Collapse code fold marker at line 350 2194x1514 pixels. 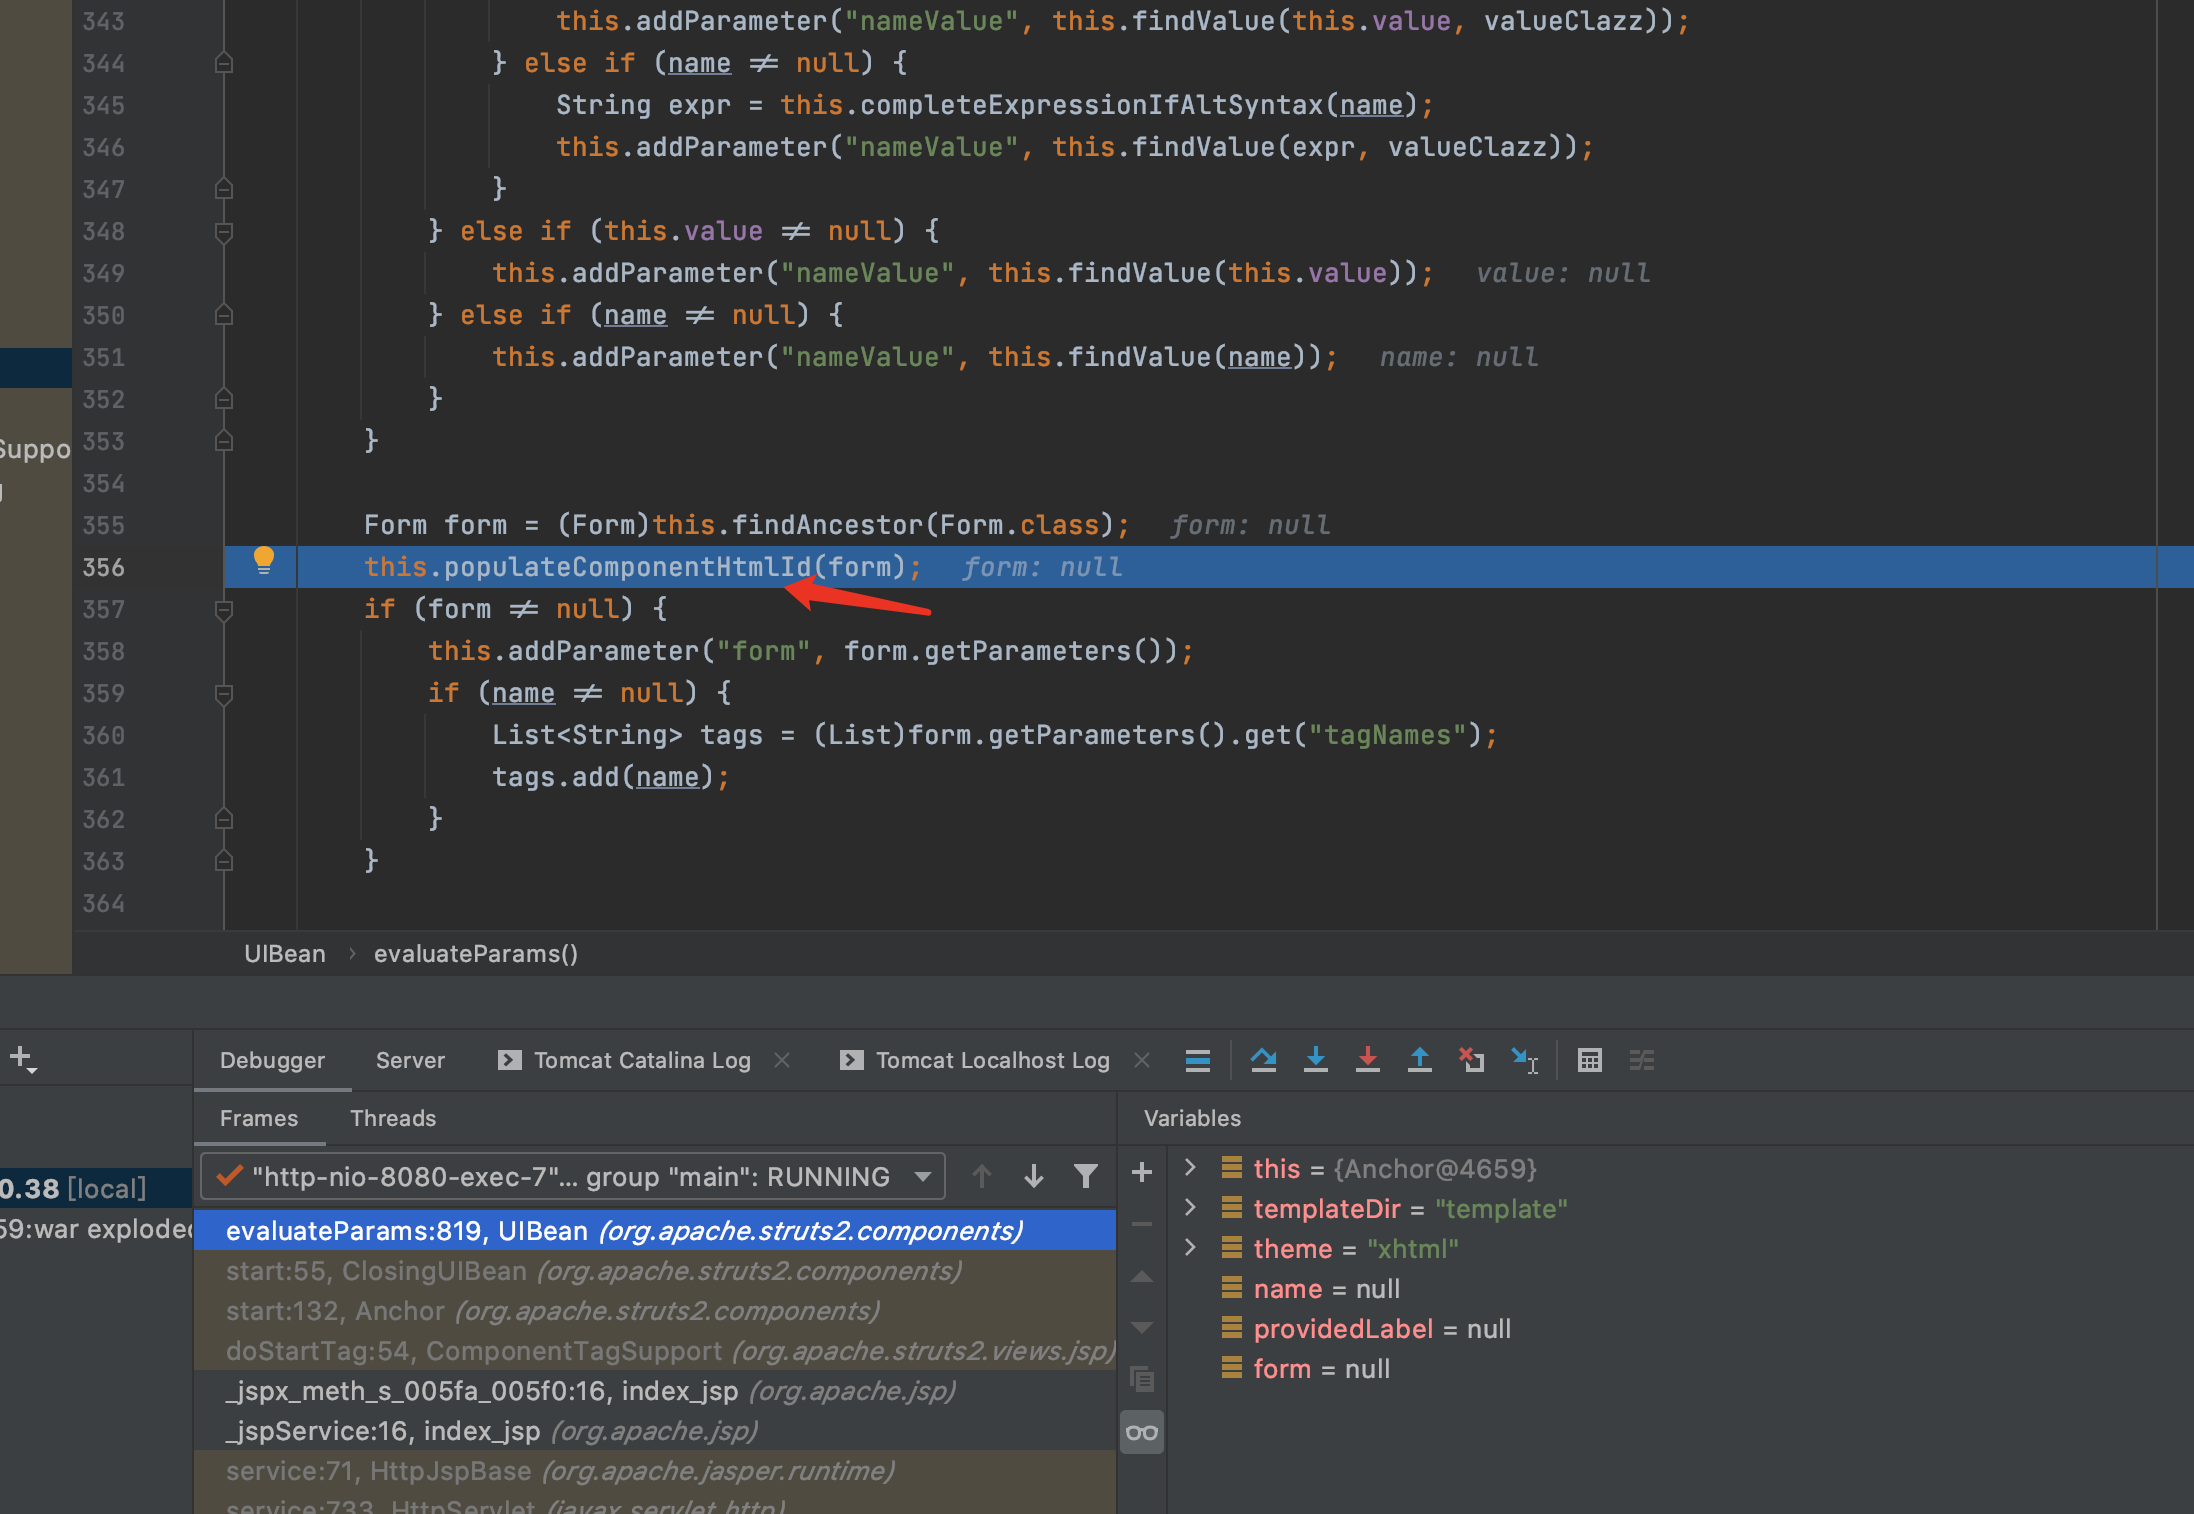(x=224, y=315)
